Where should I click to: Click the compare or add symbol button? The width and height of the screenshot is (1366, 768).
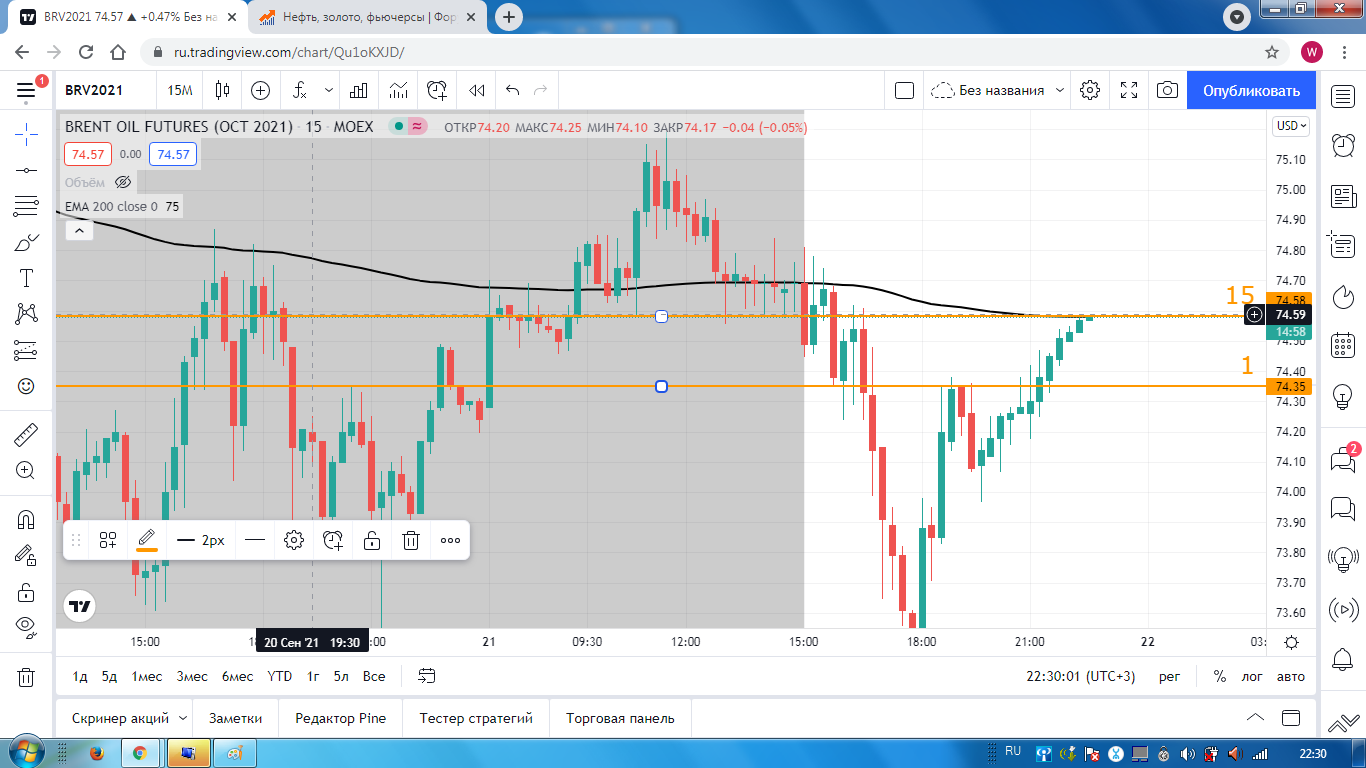(x=260, y=90)
